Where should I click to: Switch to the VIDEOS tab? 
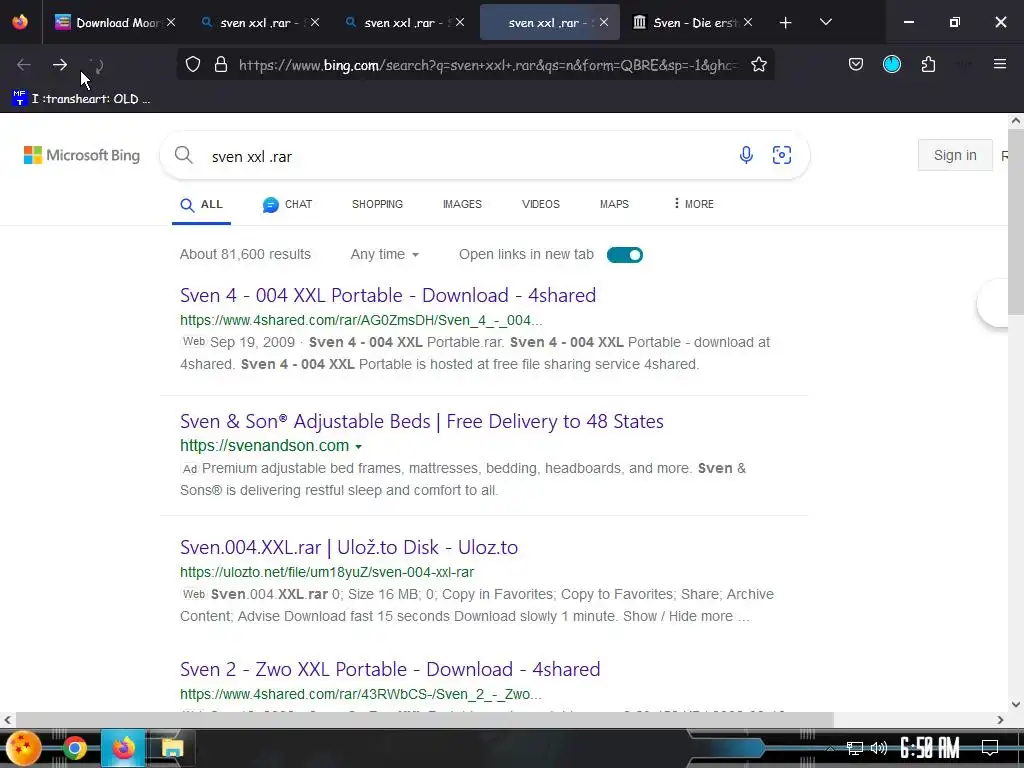pos(541,204)
